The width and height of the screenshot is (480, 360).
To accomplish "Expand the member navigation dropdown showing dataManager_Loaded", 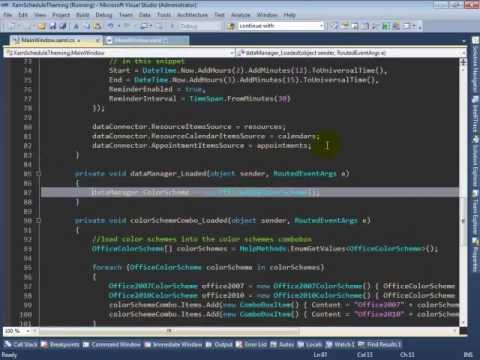I will pyautogui.click(x=463, y=53).
